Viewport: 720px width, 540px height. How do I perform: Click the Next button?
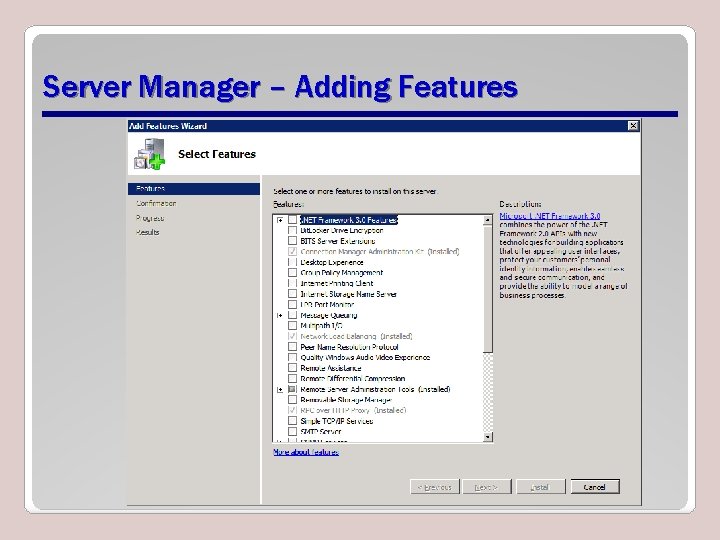point(487,487)
